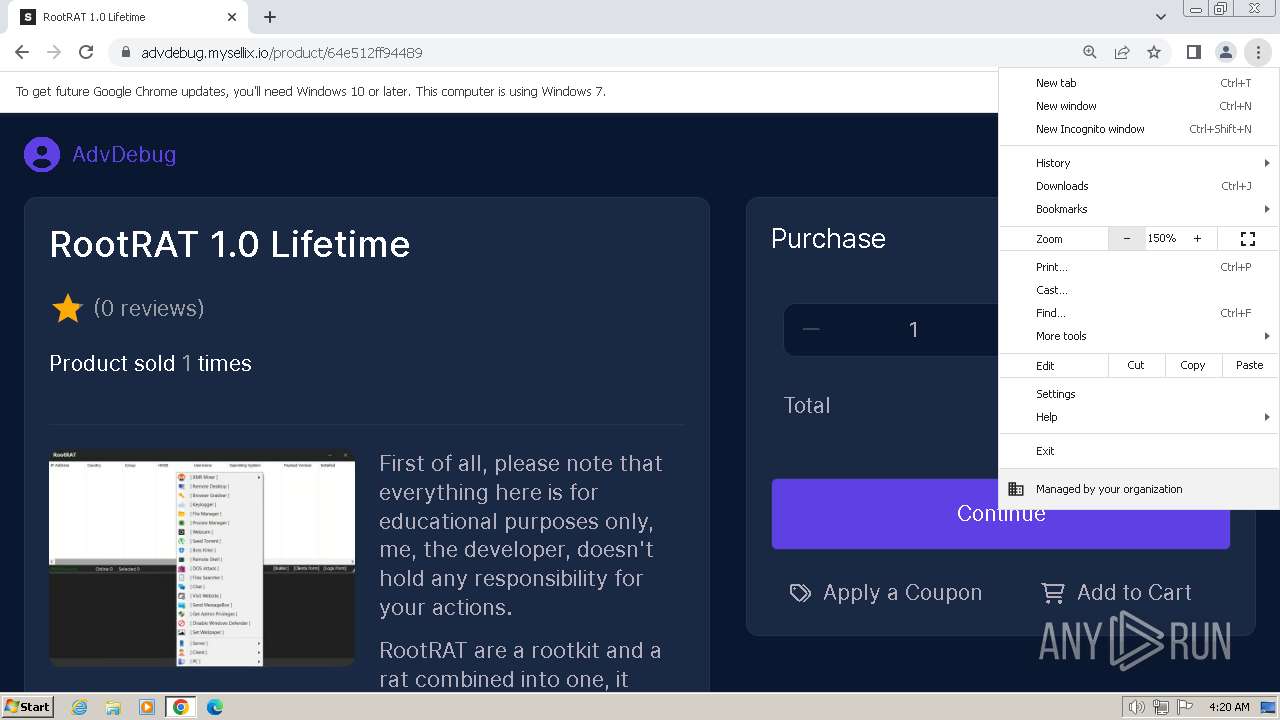This screenshot has width=1280, height=720.
Task: Click the 4:20 AM taskbar clock
Action: tap(1229, 707)
